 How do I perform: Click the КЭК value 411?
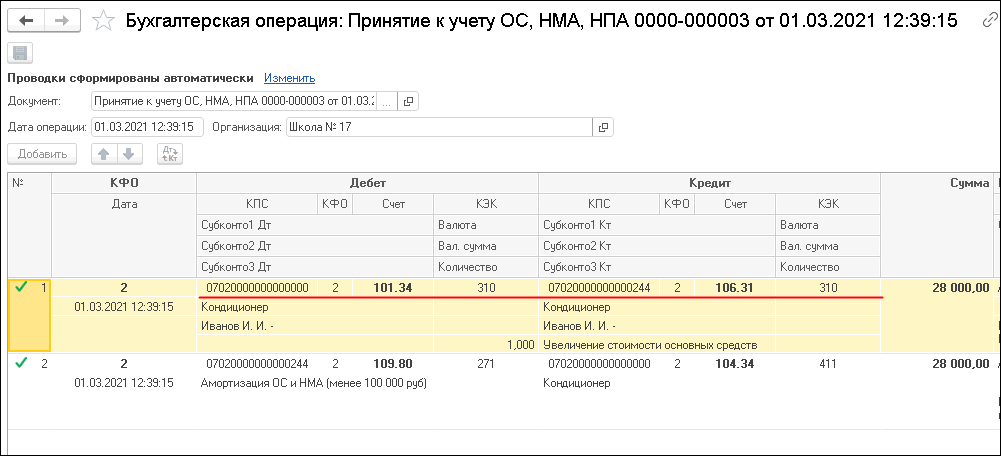point(828,364)
